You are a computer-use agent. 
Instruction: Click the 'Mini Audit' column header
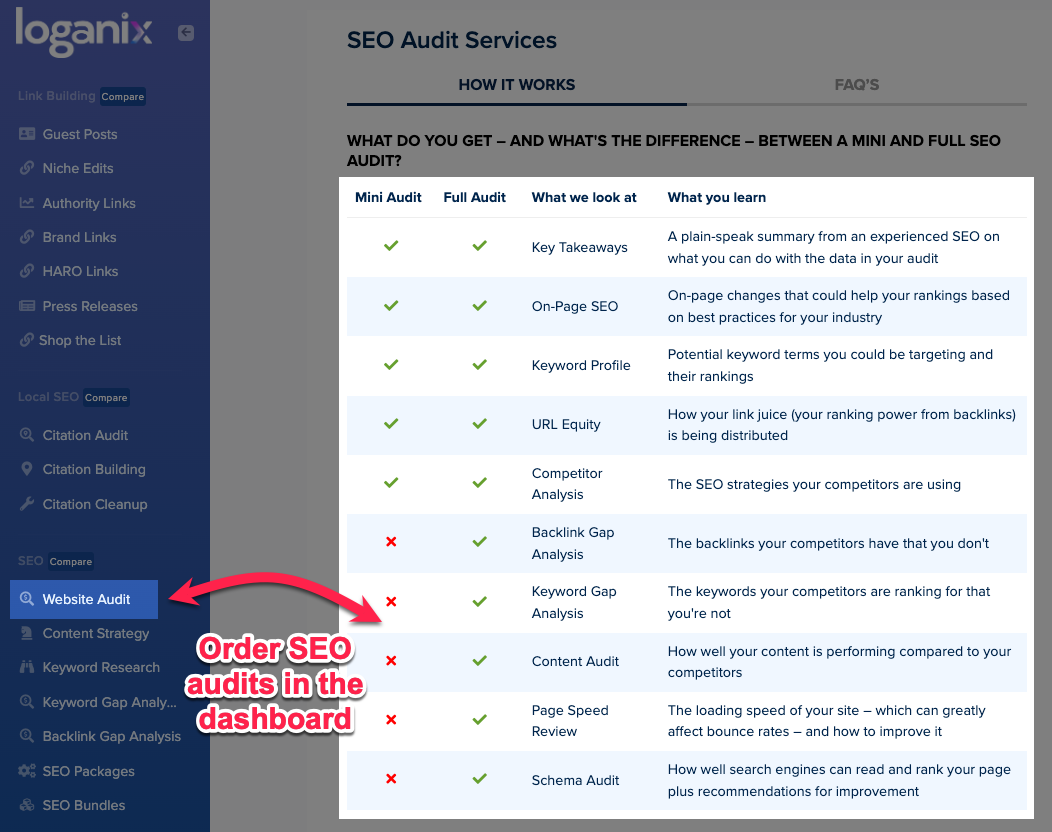click(x=388, y=197)
